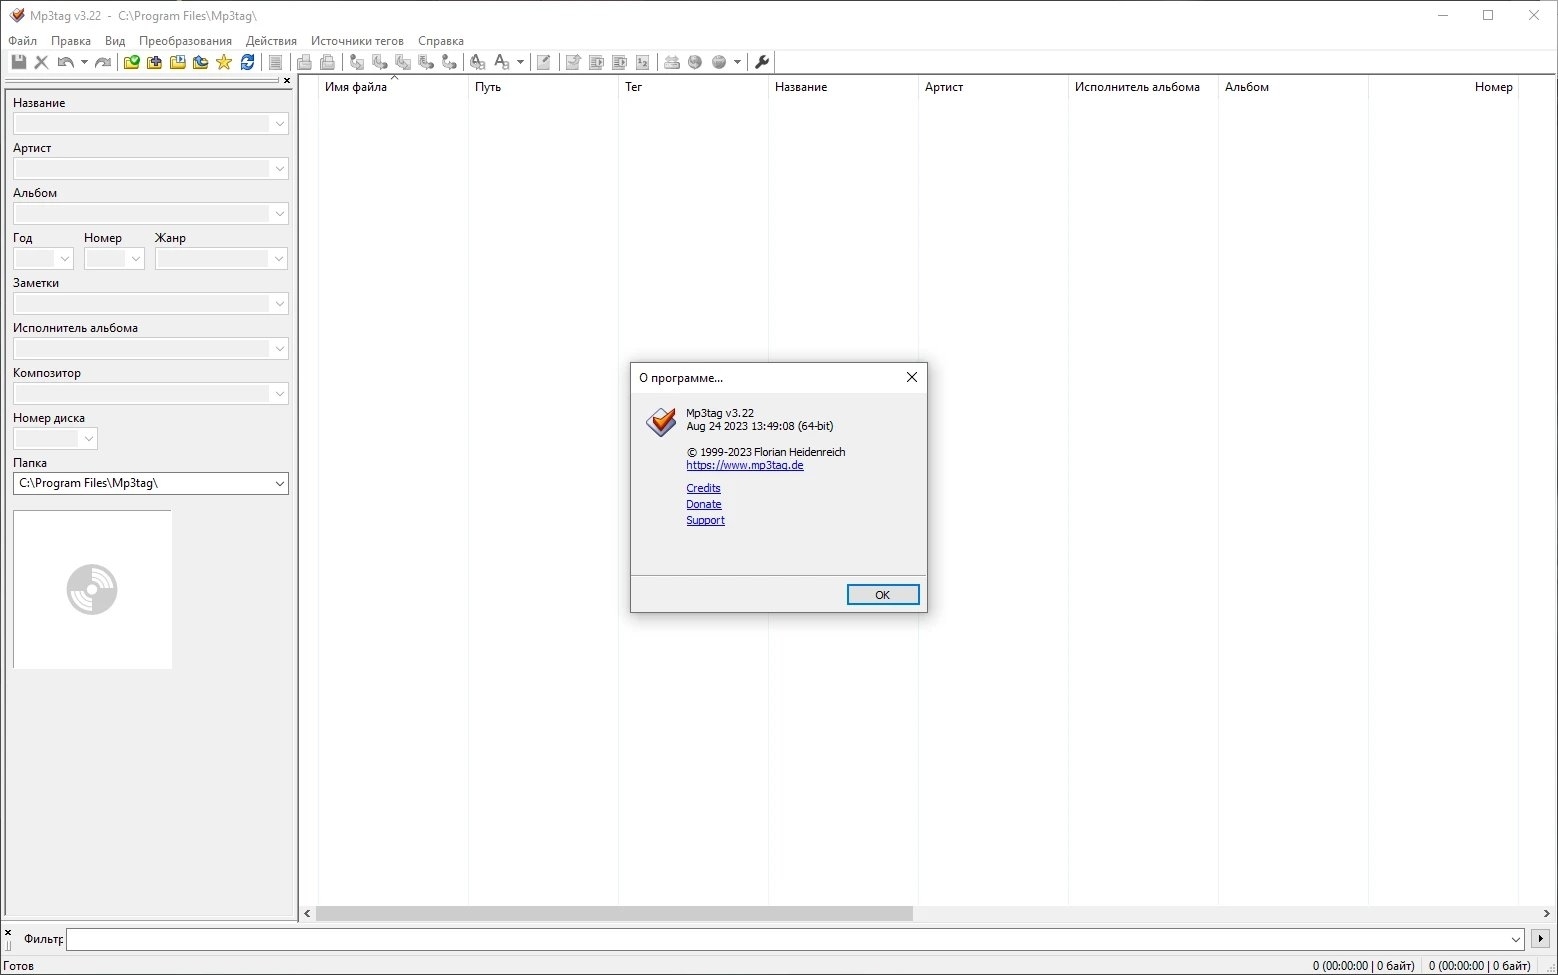The width and height of the screenshot is (1558, 975).
Task: Click the https://www.mp3tag.de link
Action: coord(745,465)
